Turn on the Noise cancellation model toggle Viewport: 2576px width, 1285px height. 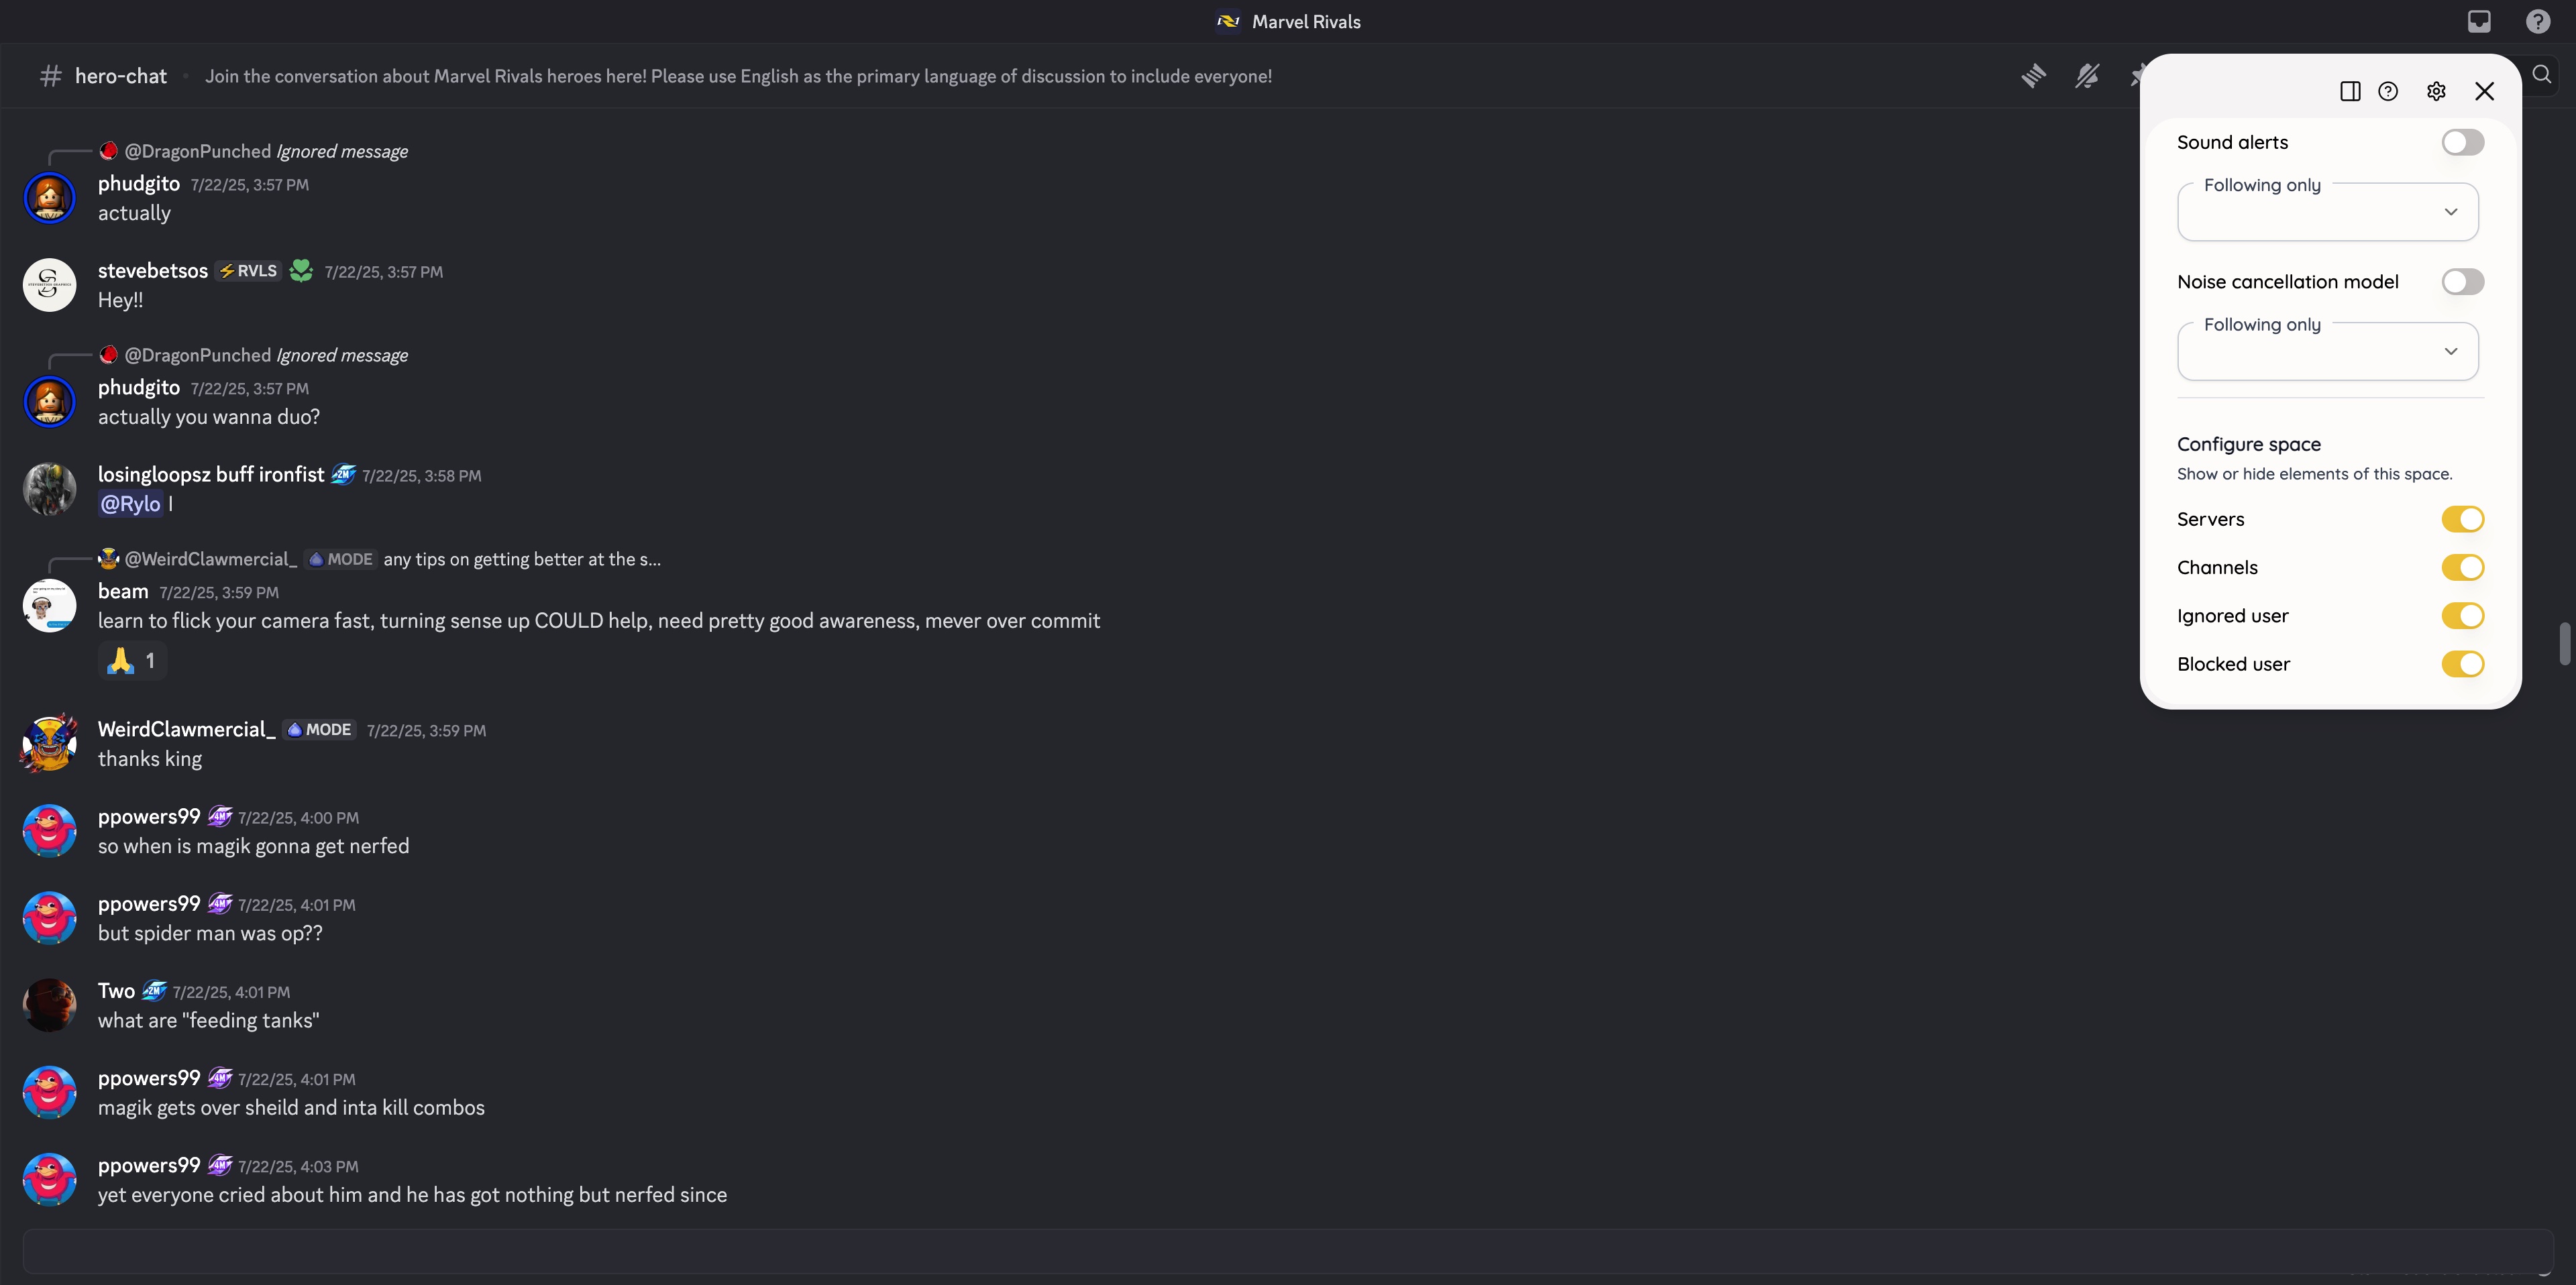[2462, 282]
